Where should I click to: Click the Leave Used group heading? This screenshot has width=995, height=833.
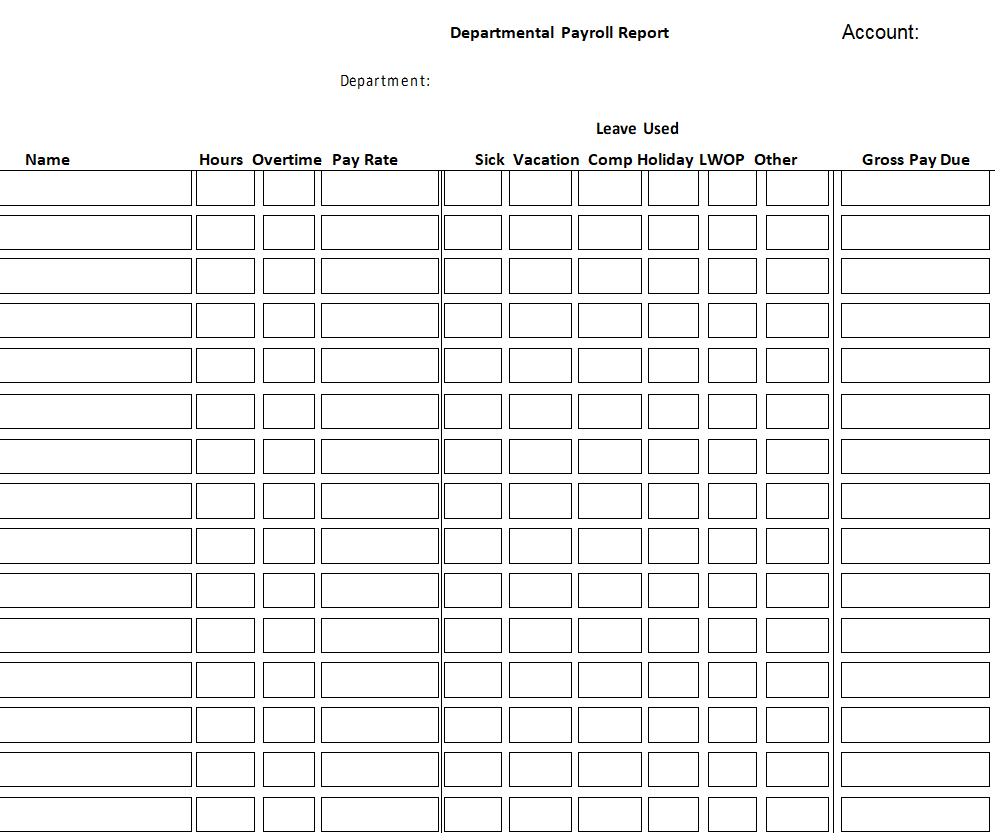pyautogui.click(x=637, y=128)
